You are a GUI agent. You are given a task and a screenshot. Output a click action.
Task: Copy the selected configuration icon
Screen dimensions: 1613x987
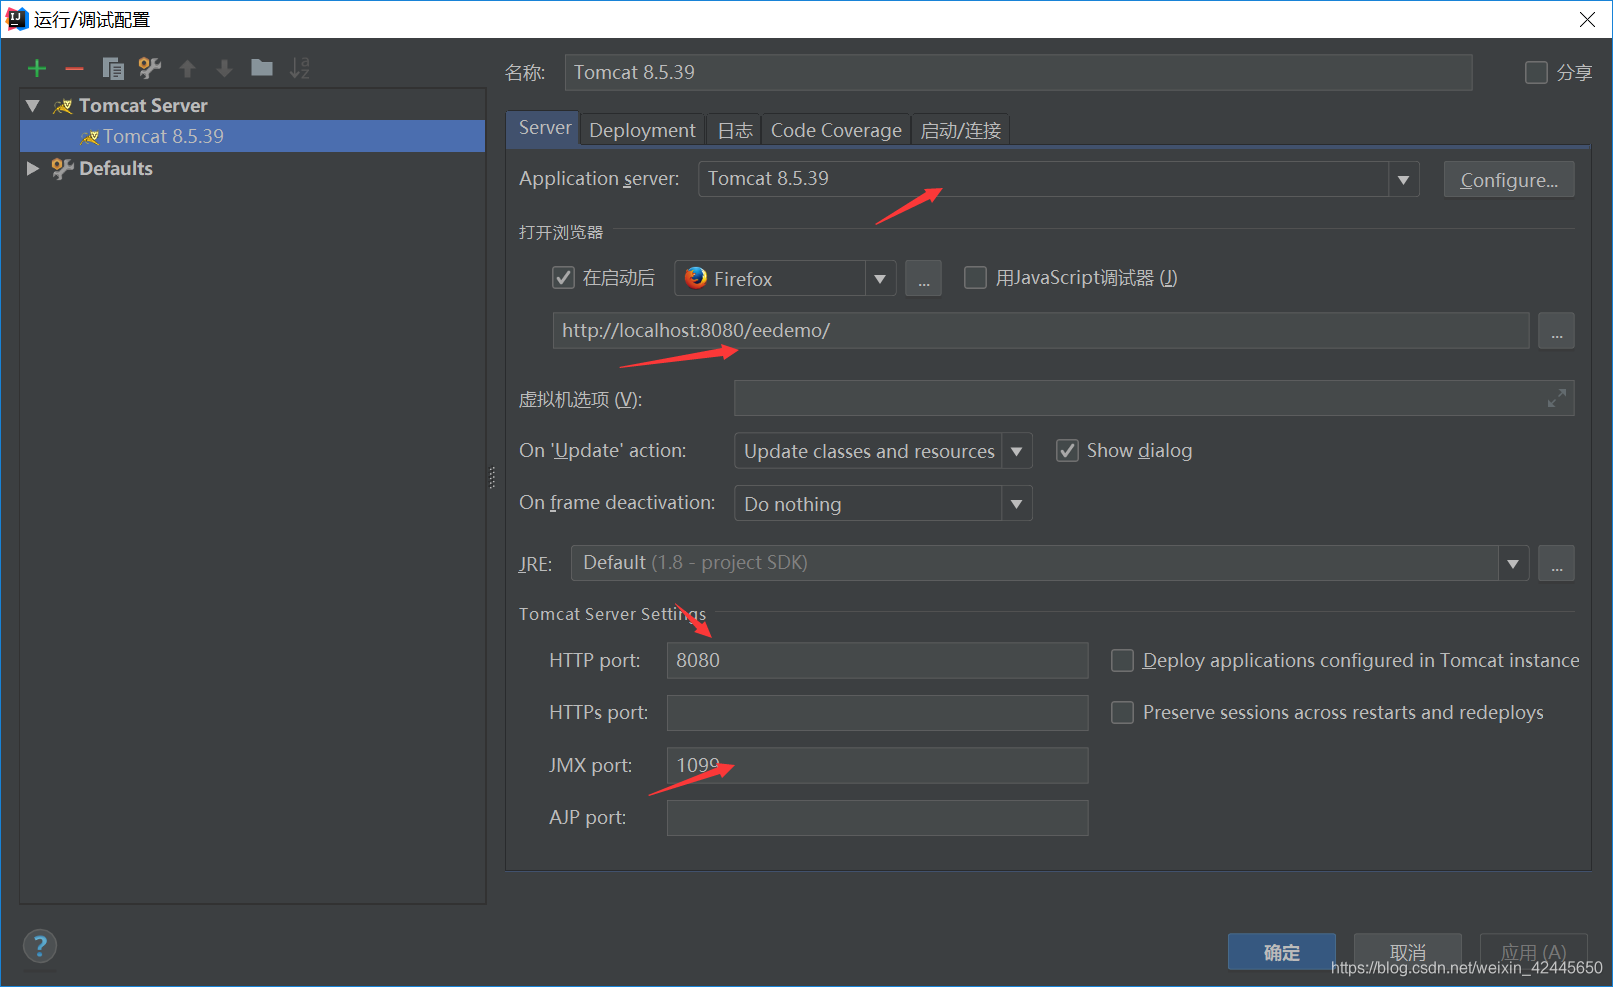click(x=113, y=68)
